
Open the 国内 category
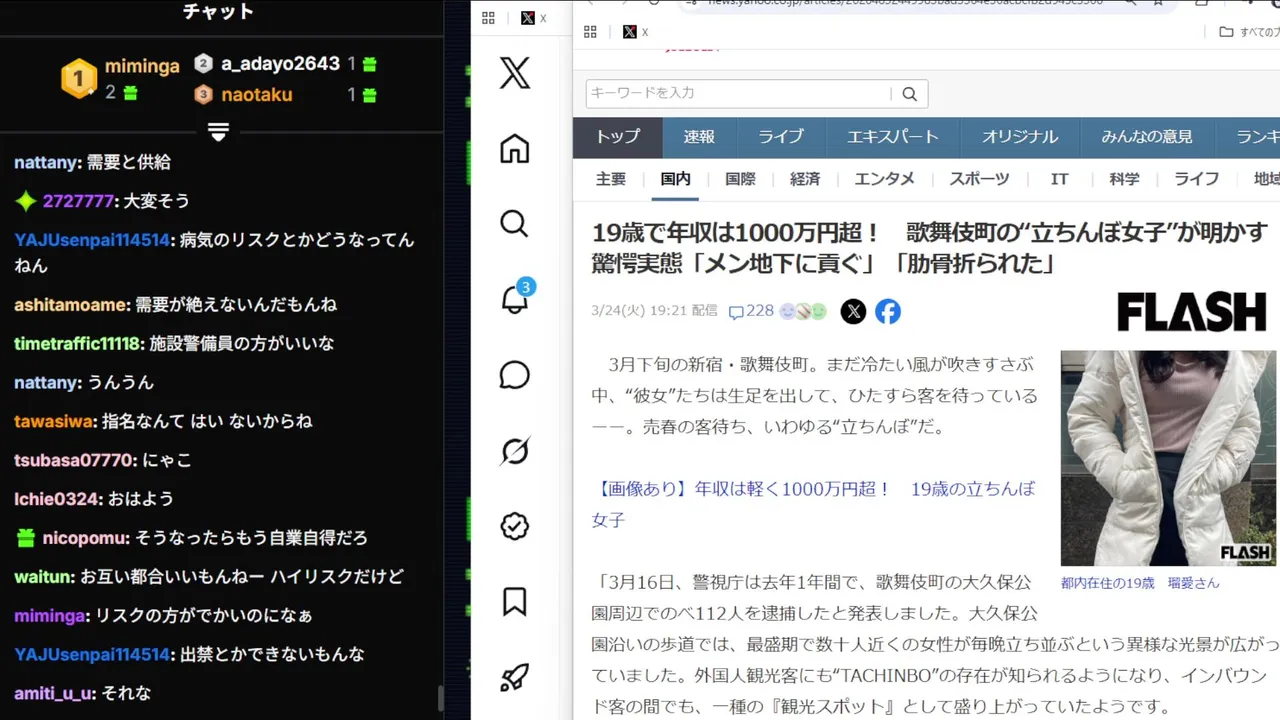coord(675,179)
